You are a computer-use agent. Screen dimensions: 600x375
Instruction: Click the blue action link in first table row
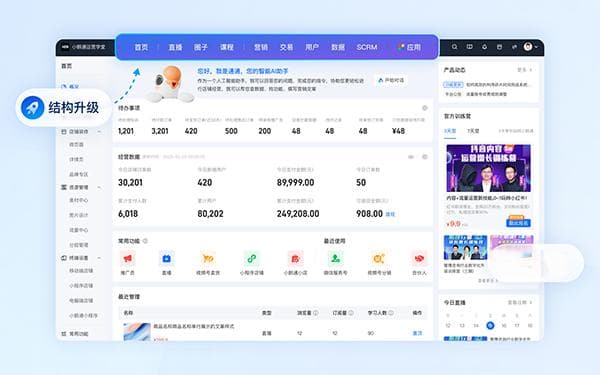tap(417, 333)
